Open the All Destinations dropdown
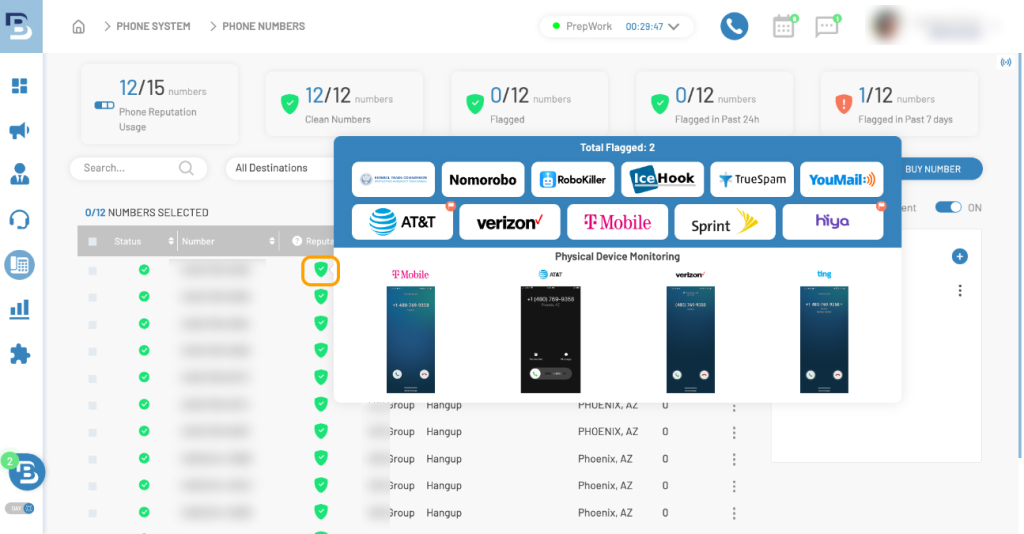The height and width of the screenshot is (534, 1024). [x=281, y=168]
